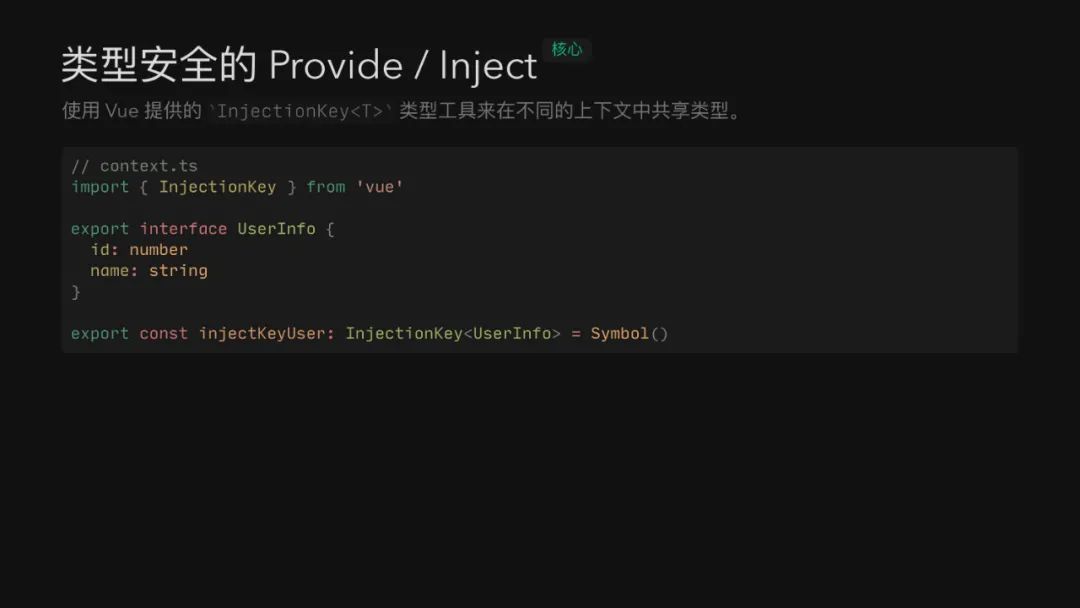Click the closing brace of the interface
1080x608 pixels.
(x=76, y=292)
